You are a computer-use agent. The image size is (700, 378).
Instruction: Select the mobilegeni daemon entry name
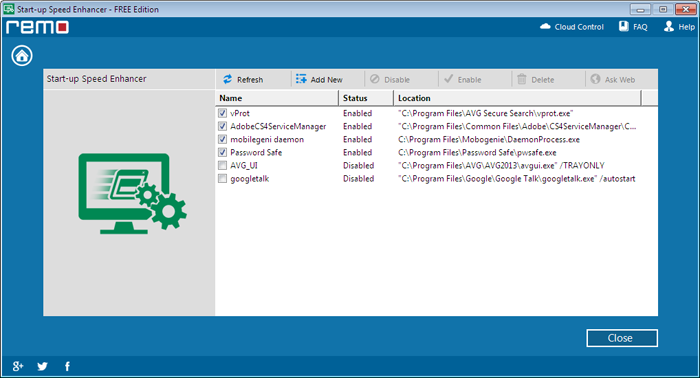tap(267, 139)
